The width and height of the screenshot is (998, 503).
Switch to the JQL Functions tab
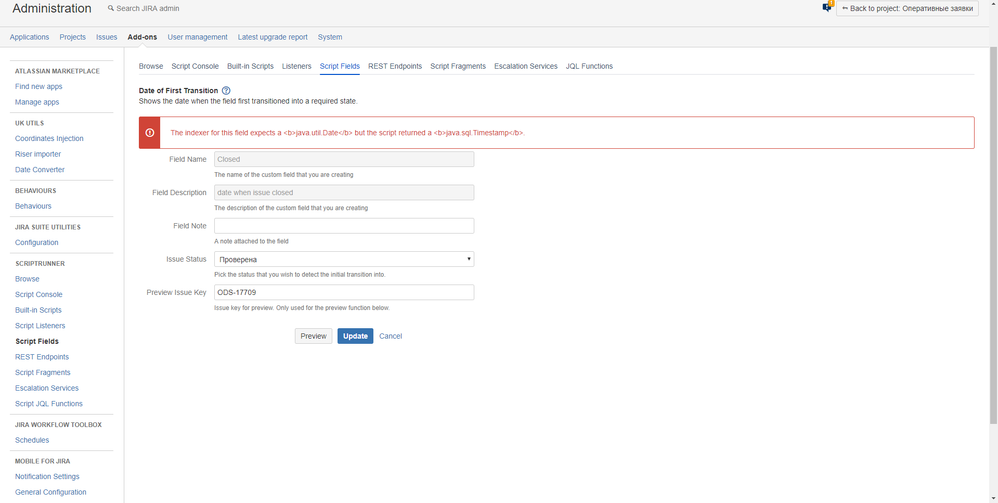(589, 66)
